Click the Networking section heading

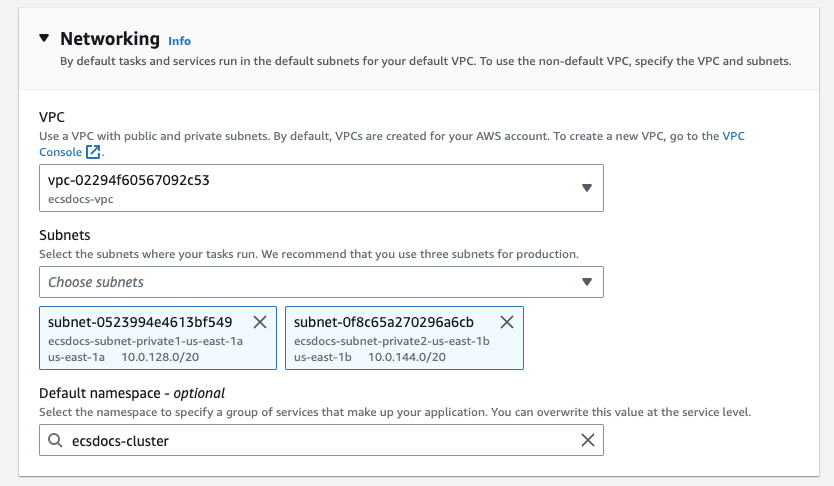(x=109, y=39)
